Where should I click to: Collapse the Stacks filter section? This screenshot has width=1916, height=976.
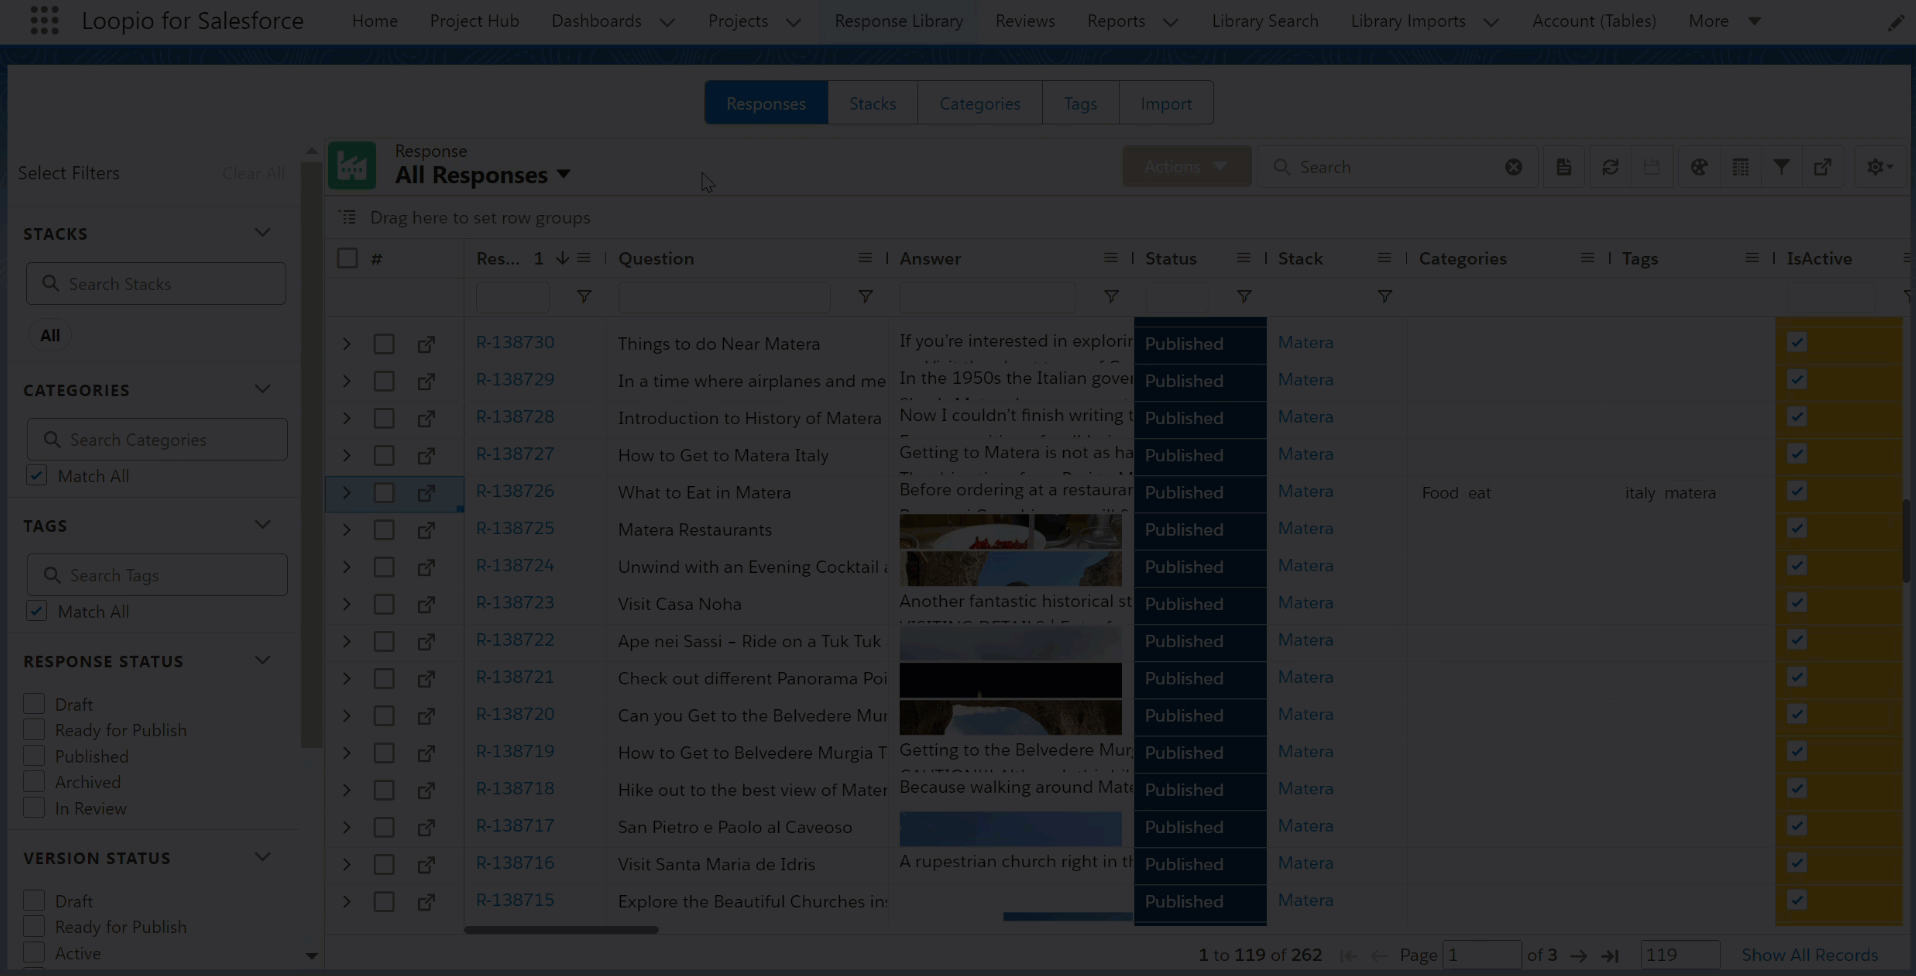[x=262, y=233]
